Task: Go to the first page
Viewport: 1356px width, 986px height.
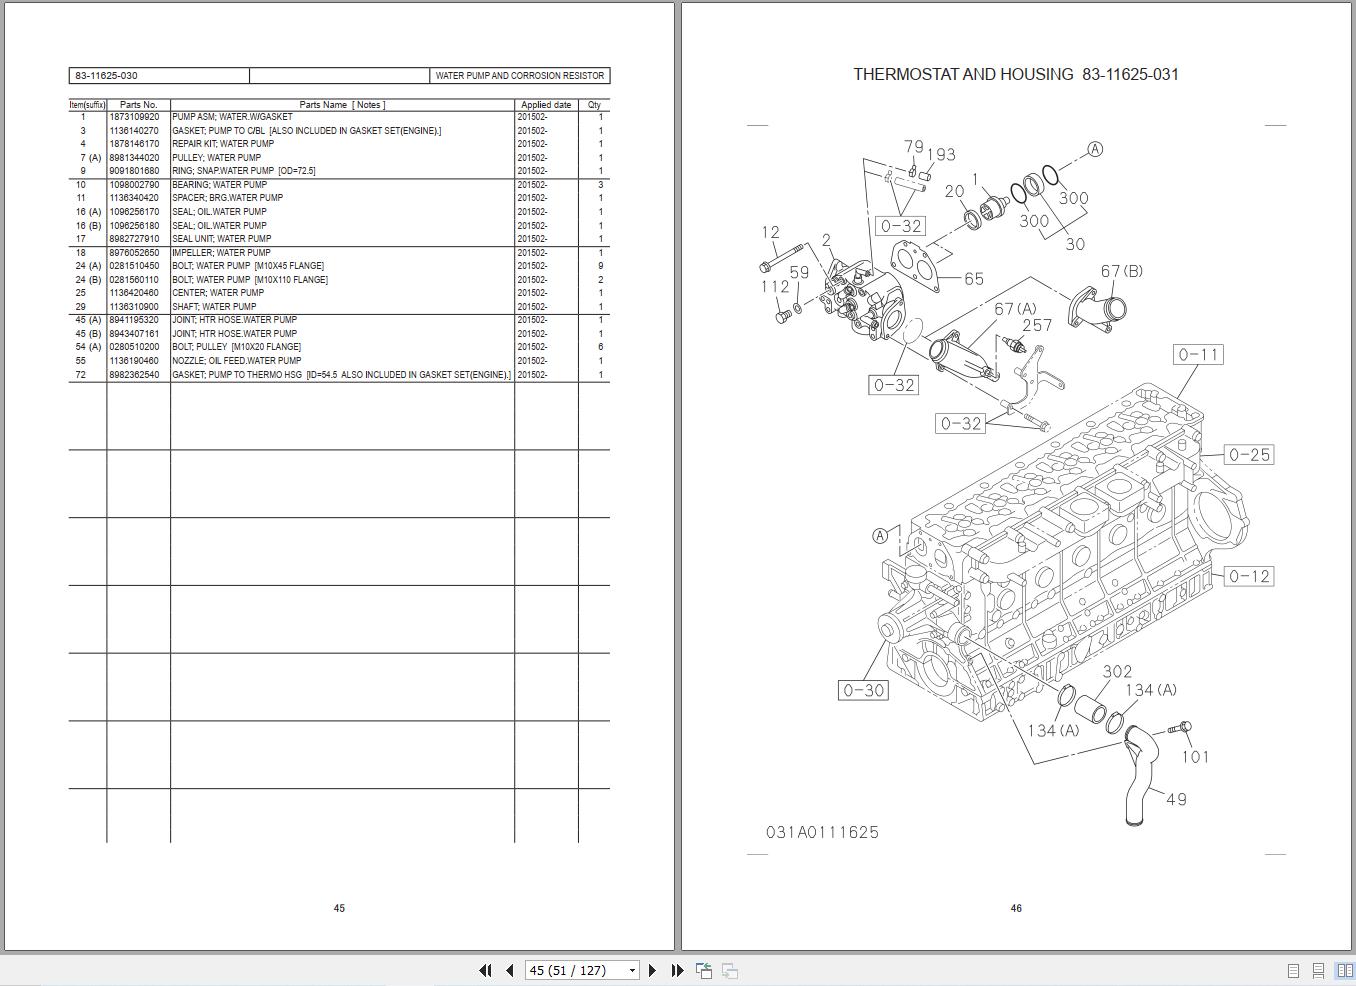Action: click(x=485, y=970)
